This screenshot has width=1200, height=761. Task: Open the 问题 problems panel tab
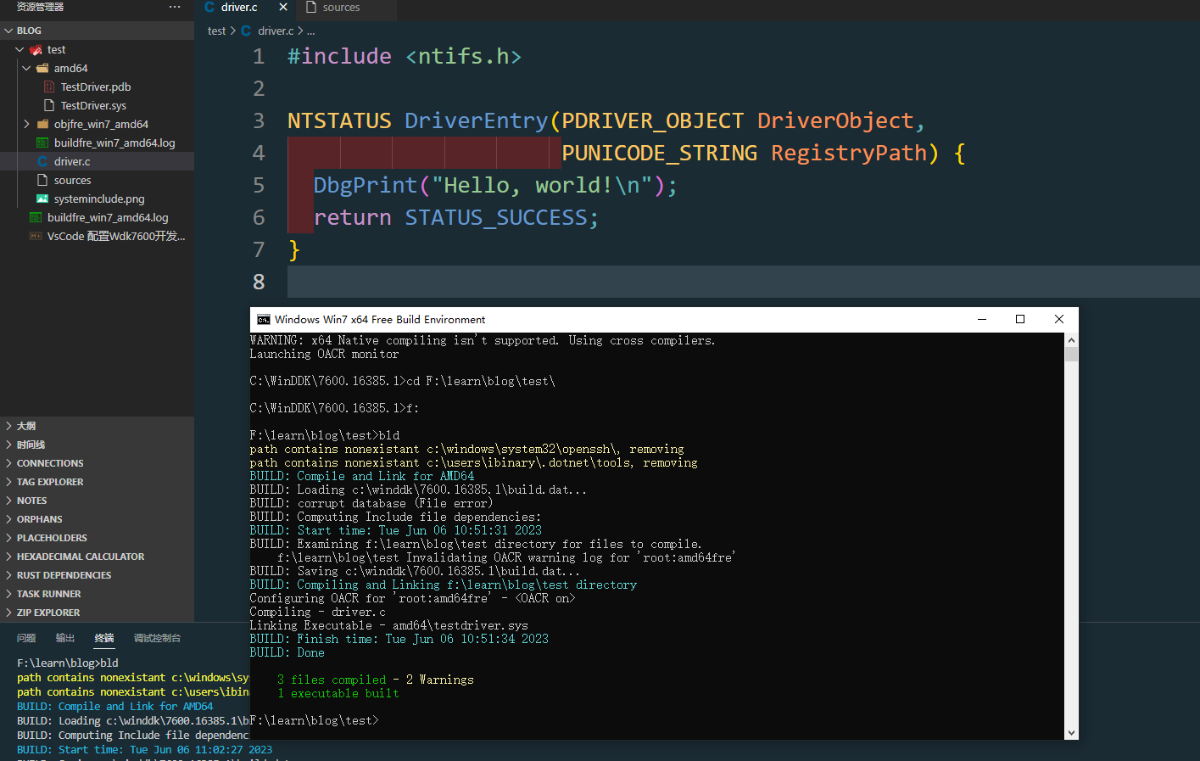coord(26,638)
